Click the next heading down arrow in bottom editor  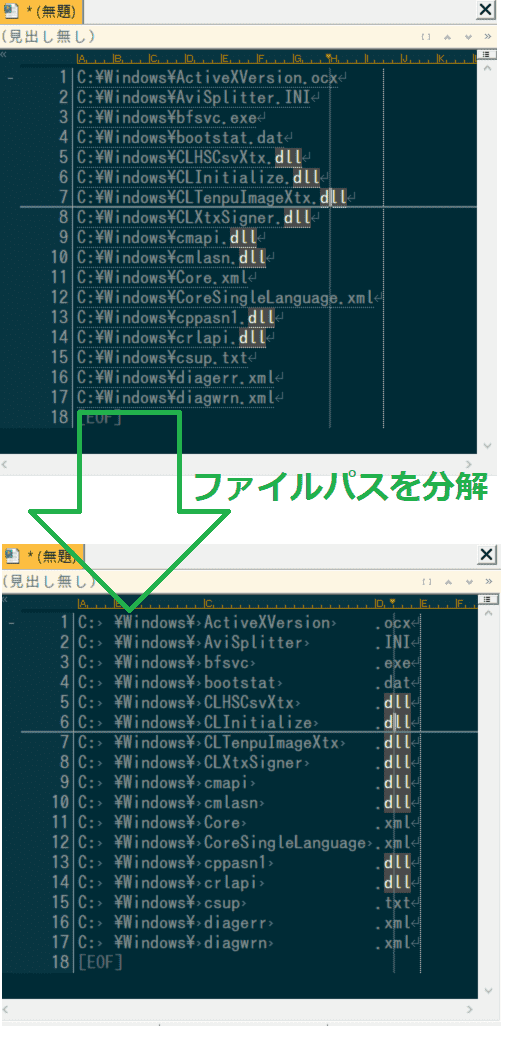(x=469, y=582)
